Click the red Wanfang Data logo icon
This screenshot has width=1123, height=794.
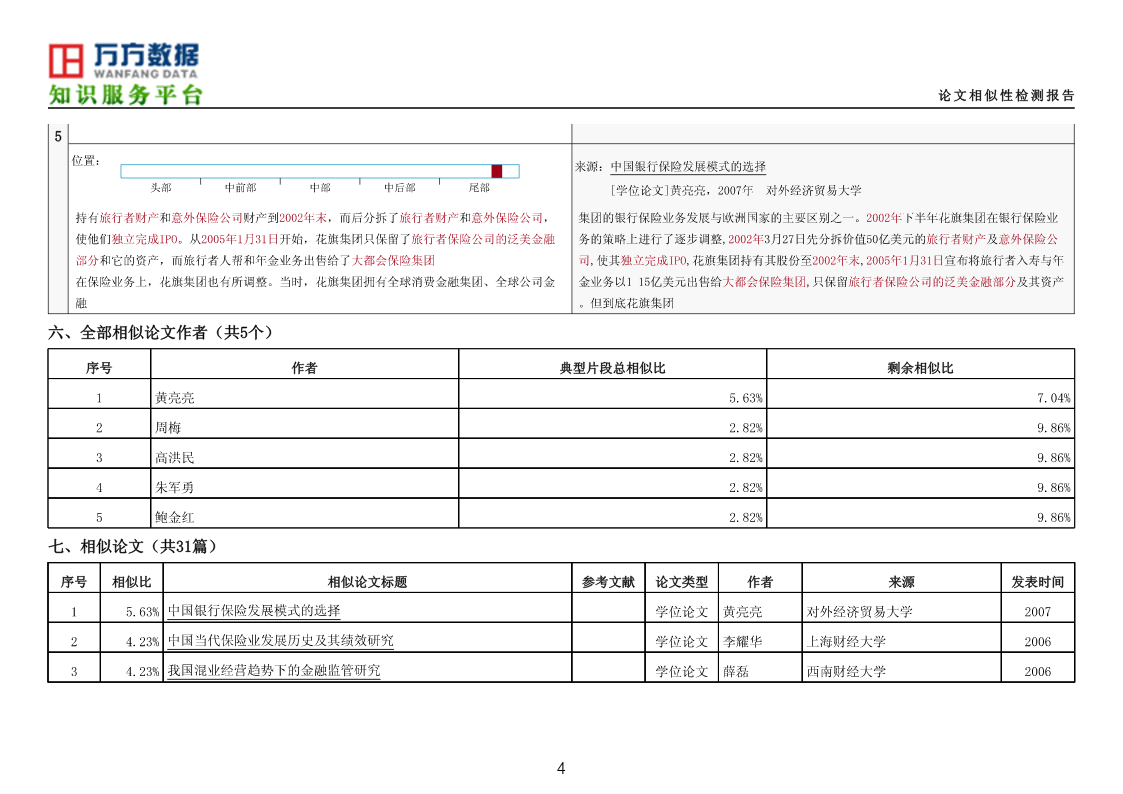click(66, 61)
